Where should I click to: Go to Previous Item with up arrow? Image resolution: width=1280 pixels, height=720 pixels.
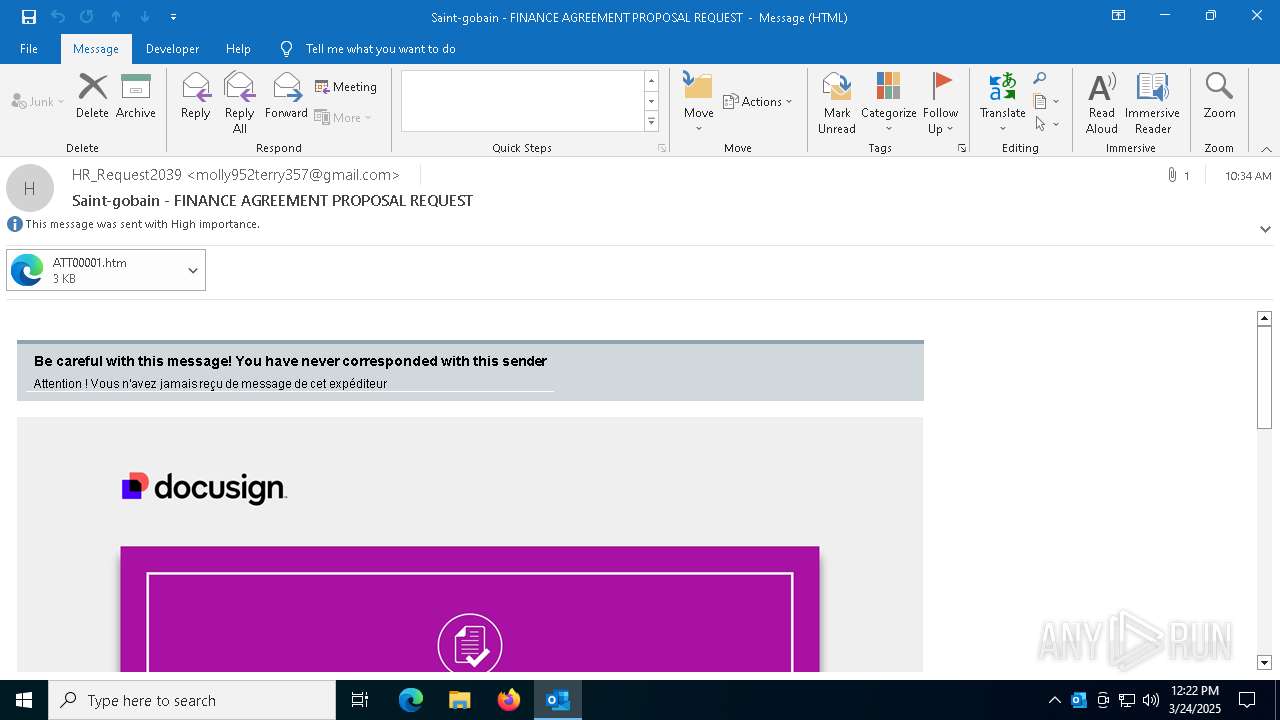tap(116, 17)
